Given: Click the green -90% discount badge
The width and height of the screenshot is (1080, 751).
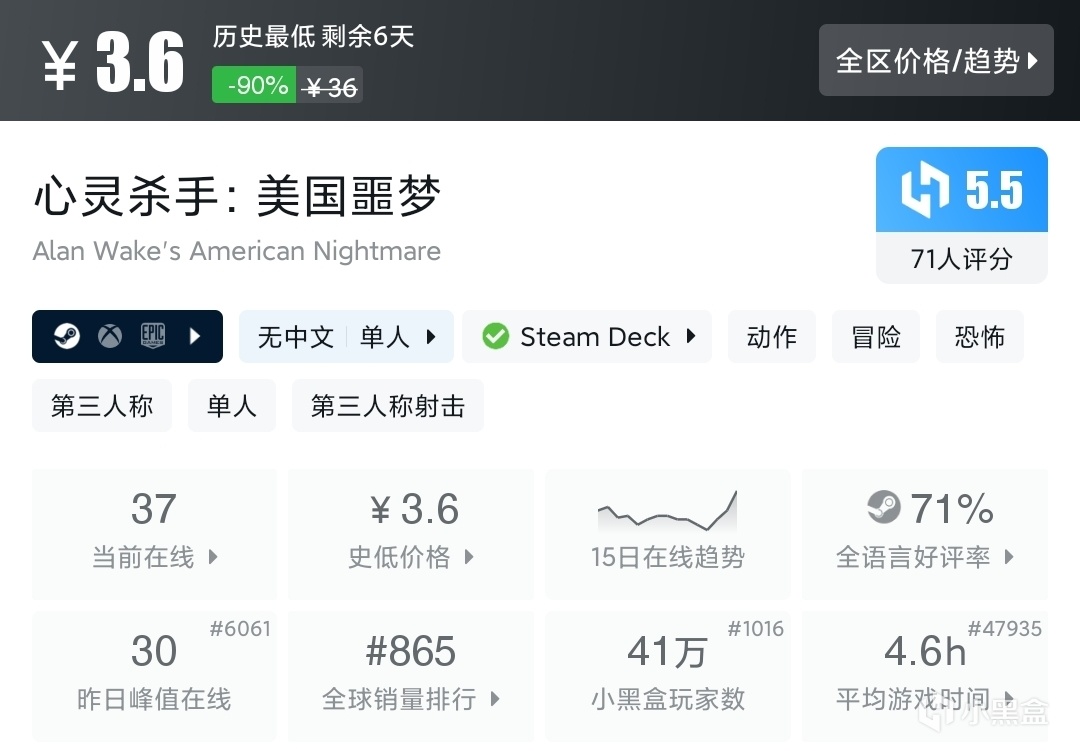Looking at the screenshot, I should click(254, 86).
